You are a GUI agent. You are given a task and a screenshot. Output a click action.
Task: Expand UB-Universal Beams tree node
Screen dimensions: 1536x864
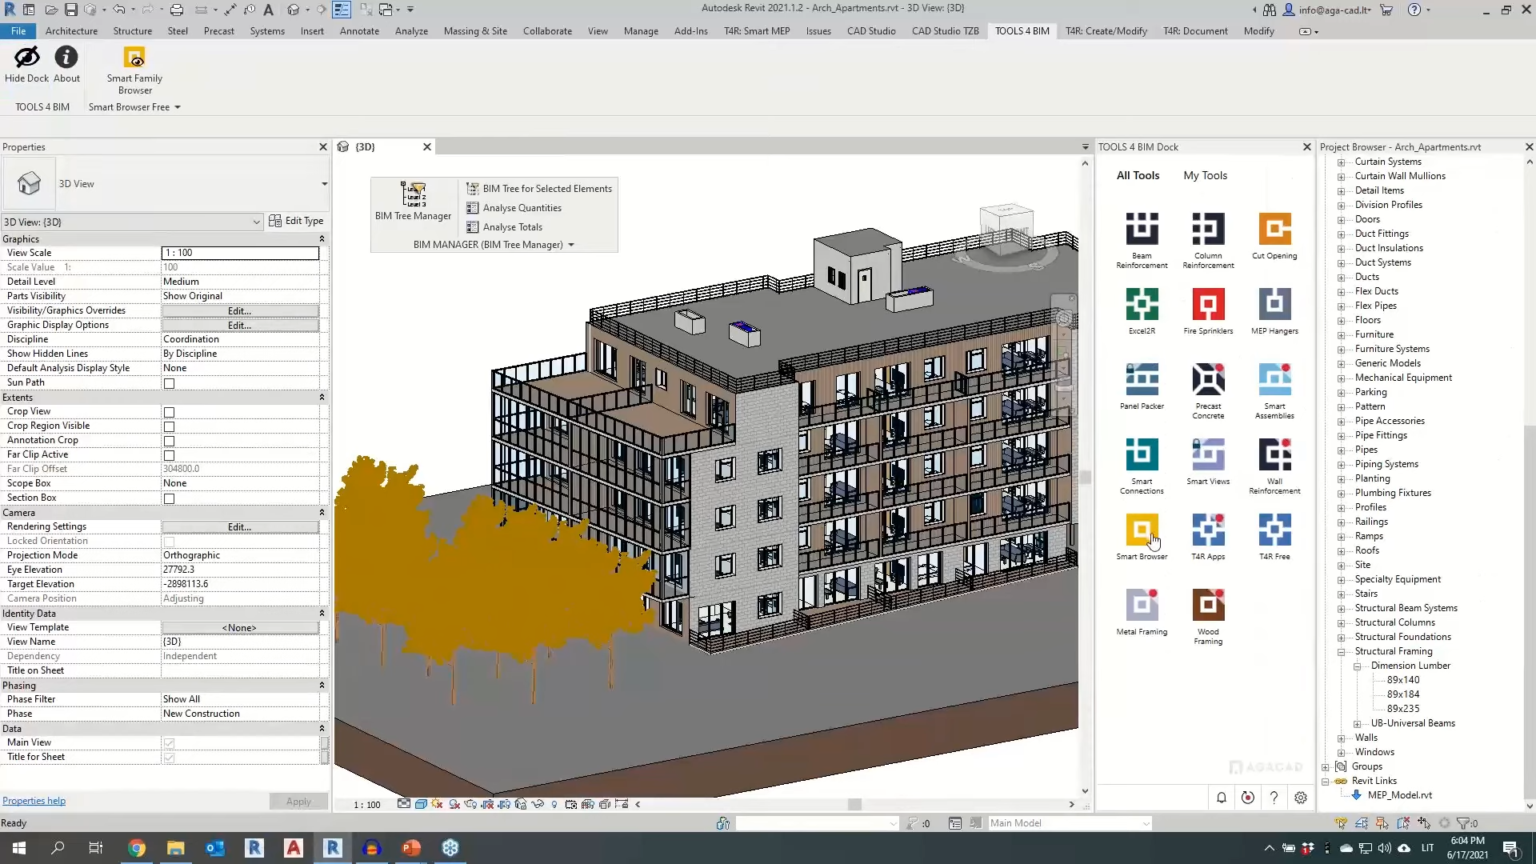[x=1357, y=724]
